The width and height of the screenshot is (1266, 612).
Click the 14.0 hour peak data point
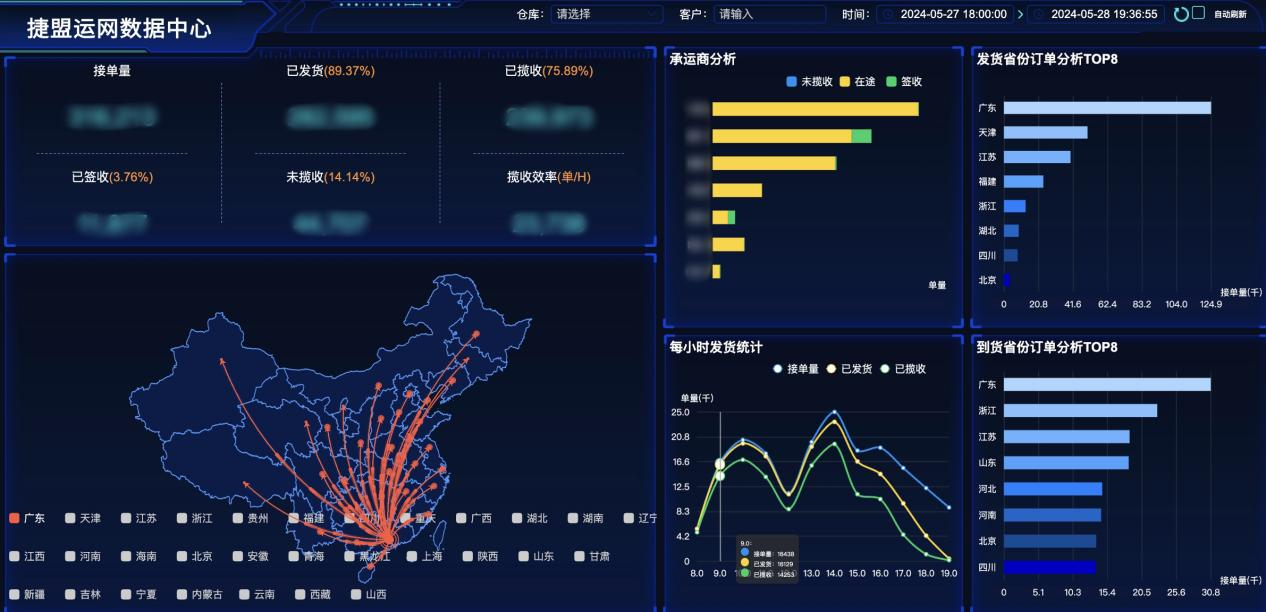click(x=834, y=412)
